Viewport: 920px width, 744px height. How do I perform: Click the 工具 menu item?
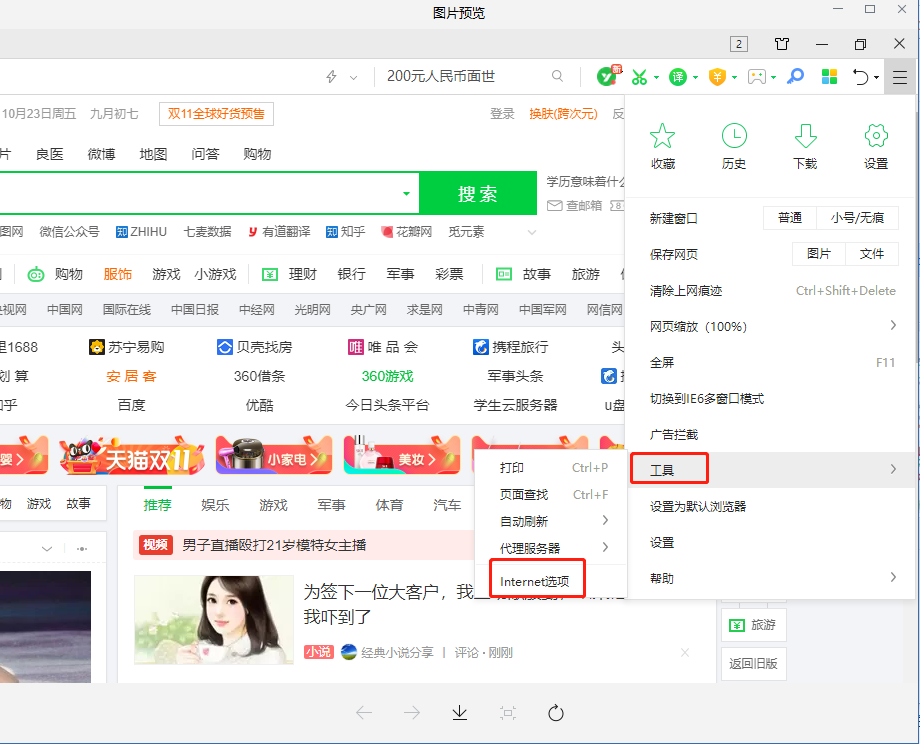668,469
